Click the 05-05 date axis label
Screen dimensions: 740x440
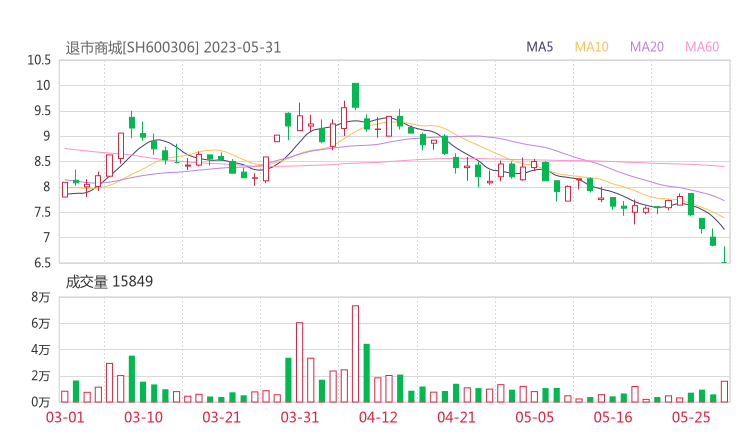(535, 417)
